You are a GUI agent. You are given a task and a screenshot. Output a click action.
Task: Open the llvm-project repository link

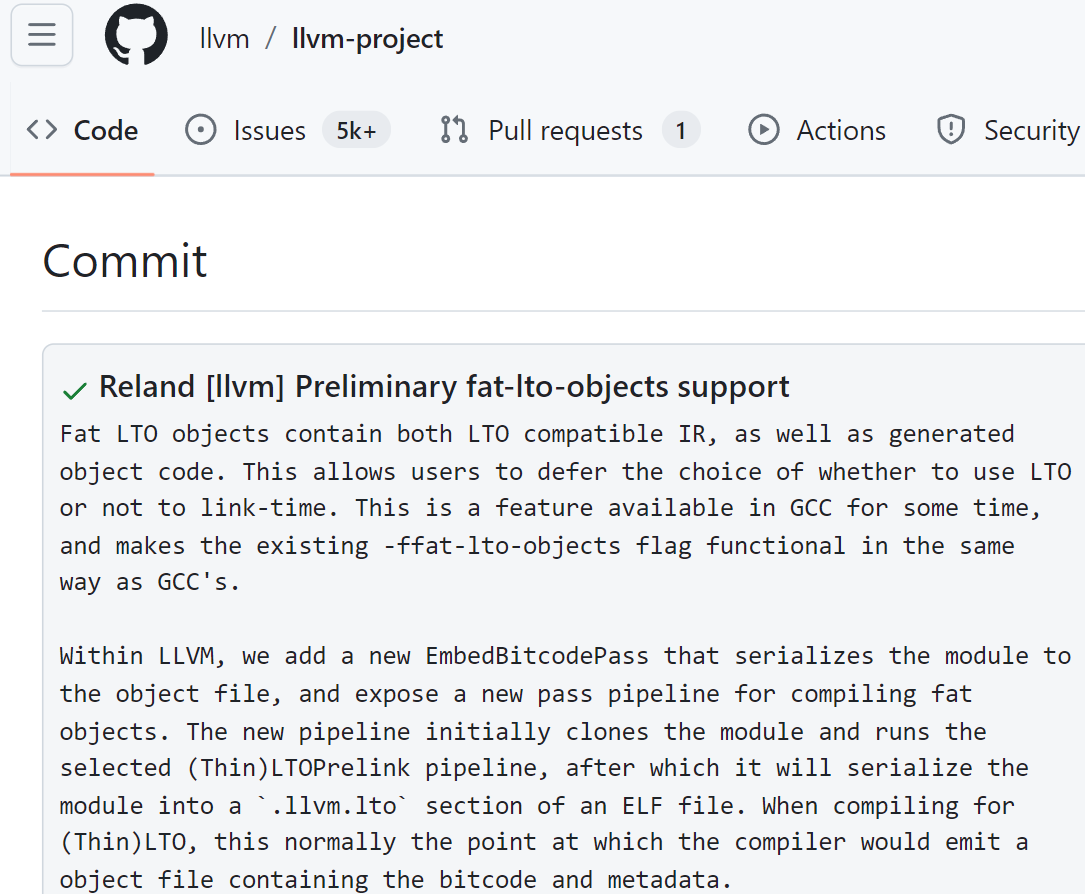[366, 37]
